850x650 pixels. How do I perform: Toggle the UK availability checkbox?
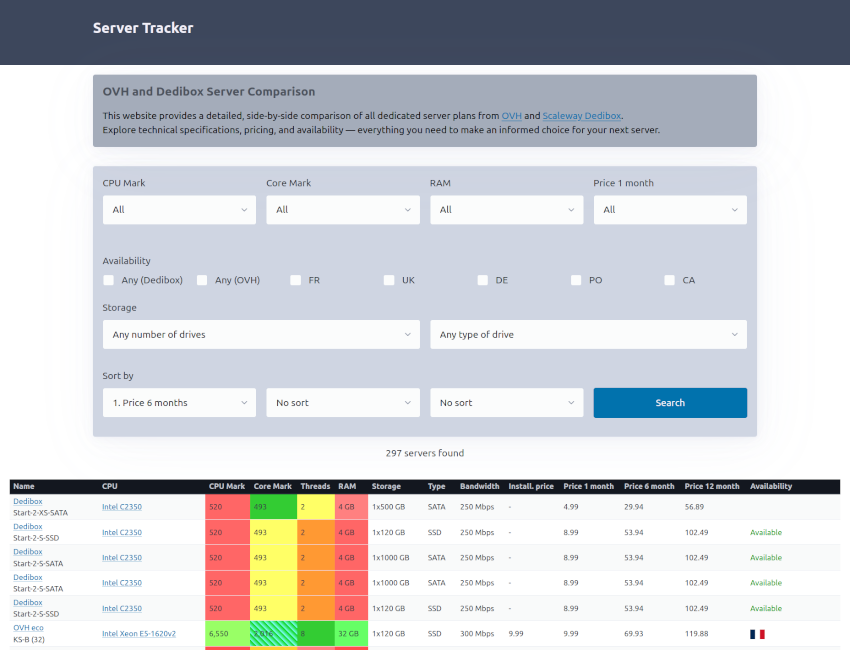point(389,280)
